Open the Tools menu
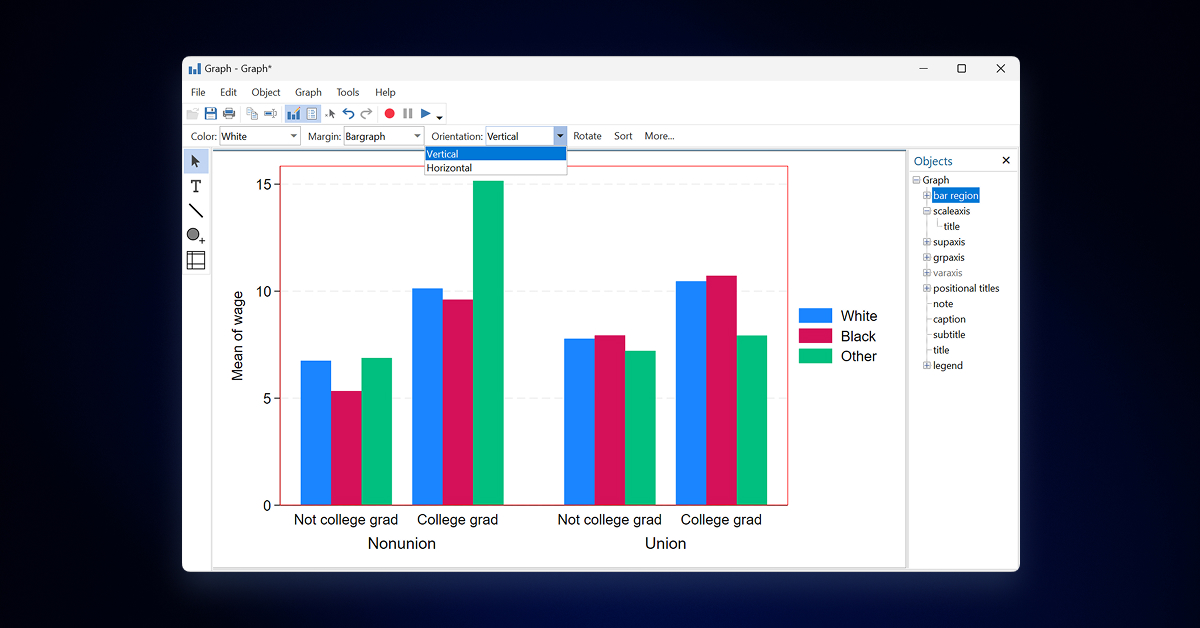The height and width of the screenshot is (628, 1200). pyautogui.click(x=347, y=92)
